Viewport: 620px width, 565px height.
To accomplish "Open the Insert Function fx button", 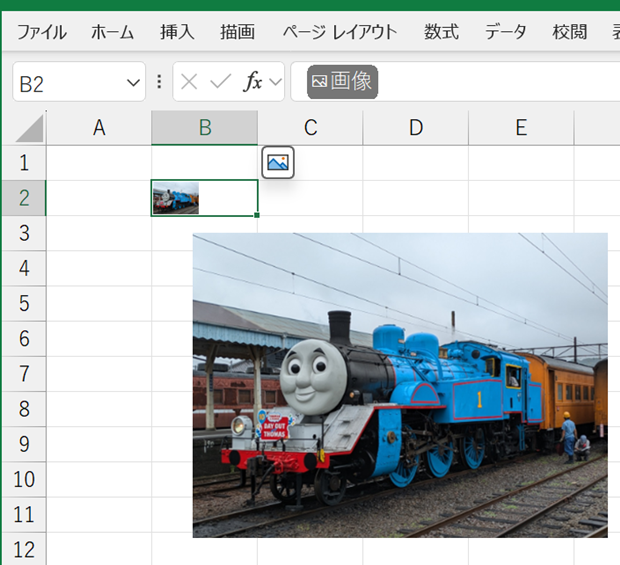I will [253, 81].
